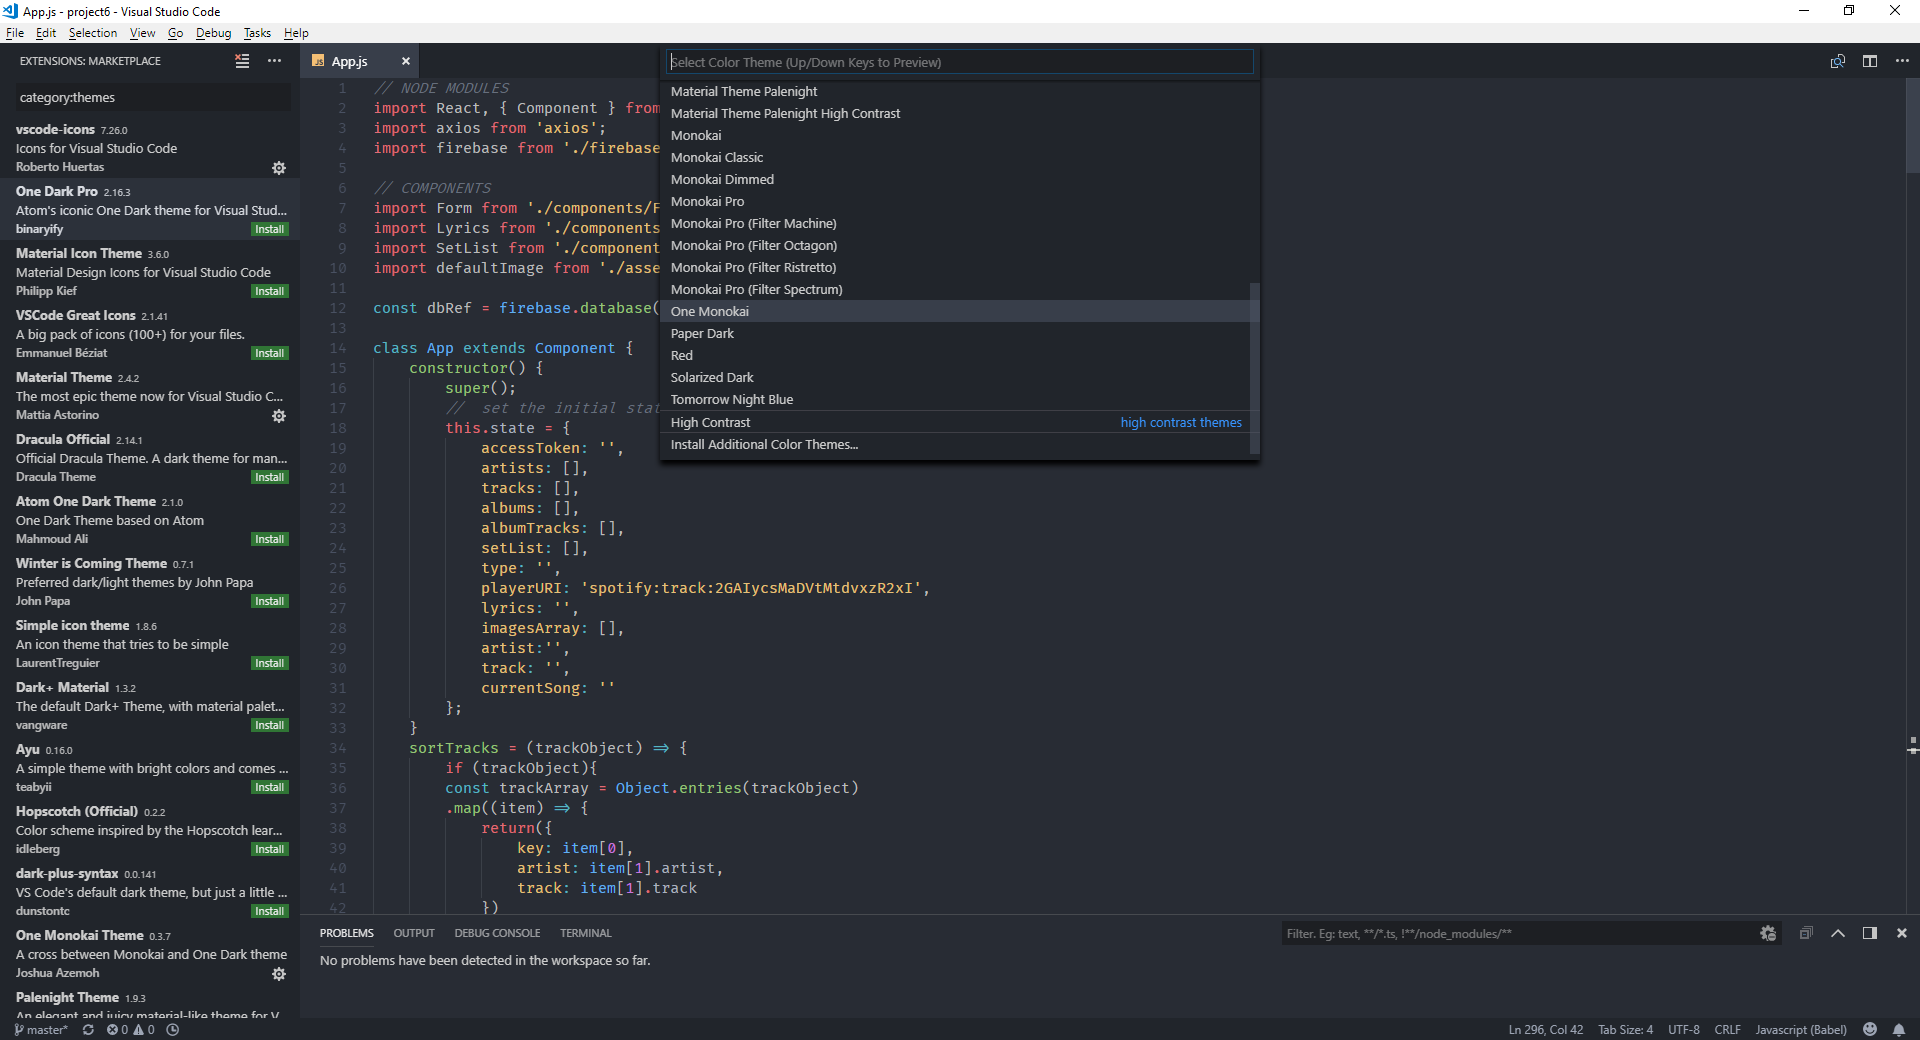
Task: Open editor more actions ellipsis
Action: click(1902, 61)
